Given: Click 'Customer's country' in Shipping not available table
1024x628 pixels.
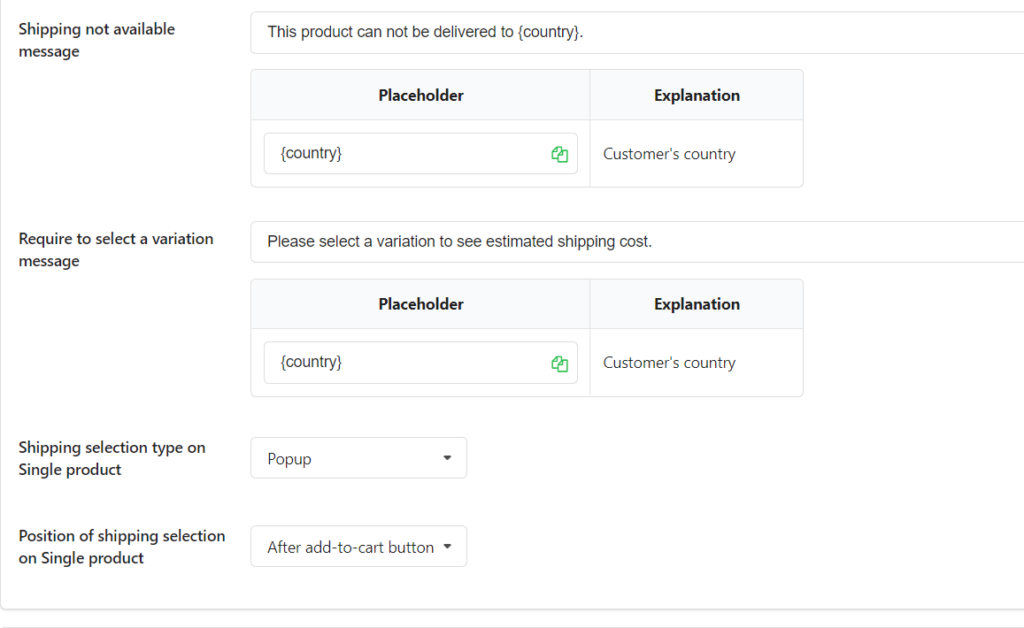Looking at the screenshot, I should [669, 154].
